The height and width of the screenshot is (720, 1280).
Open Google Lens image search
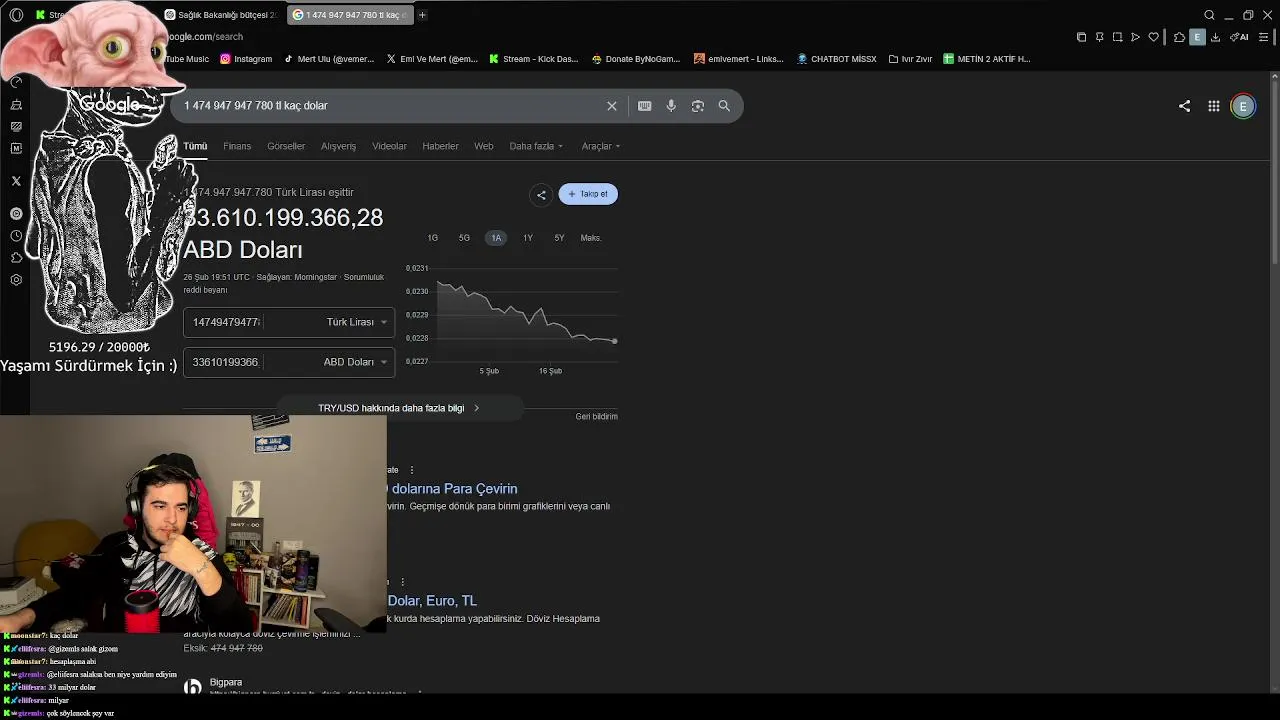(698, 106)
